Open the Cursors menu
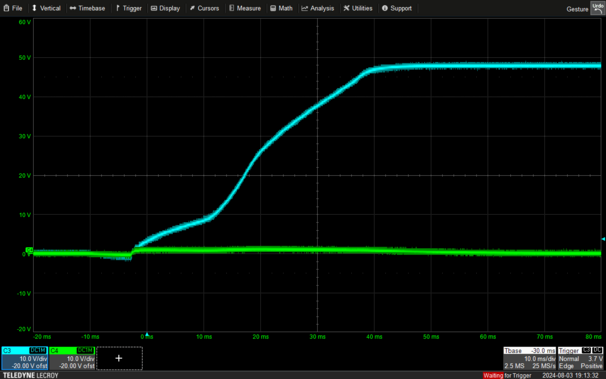The height and width of the screenshot is (379, 606). (204, 8)
